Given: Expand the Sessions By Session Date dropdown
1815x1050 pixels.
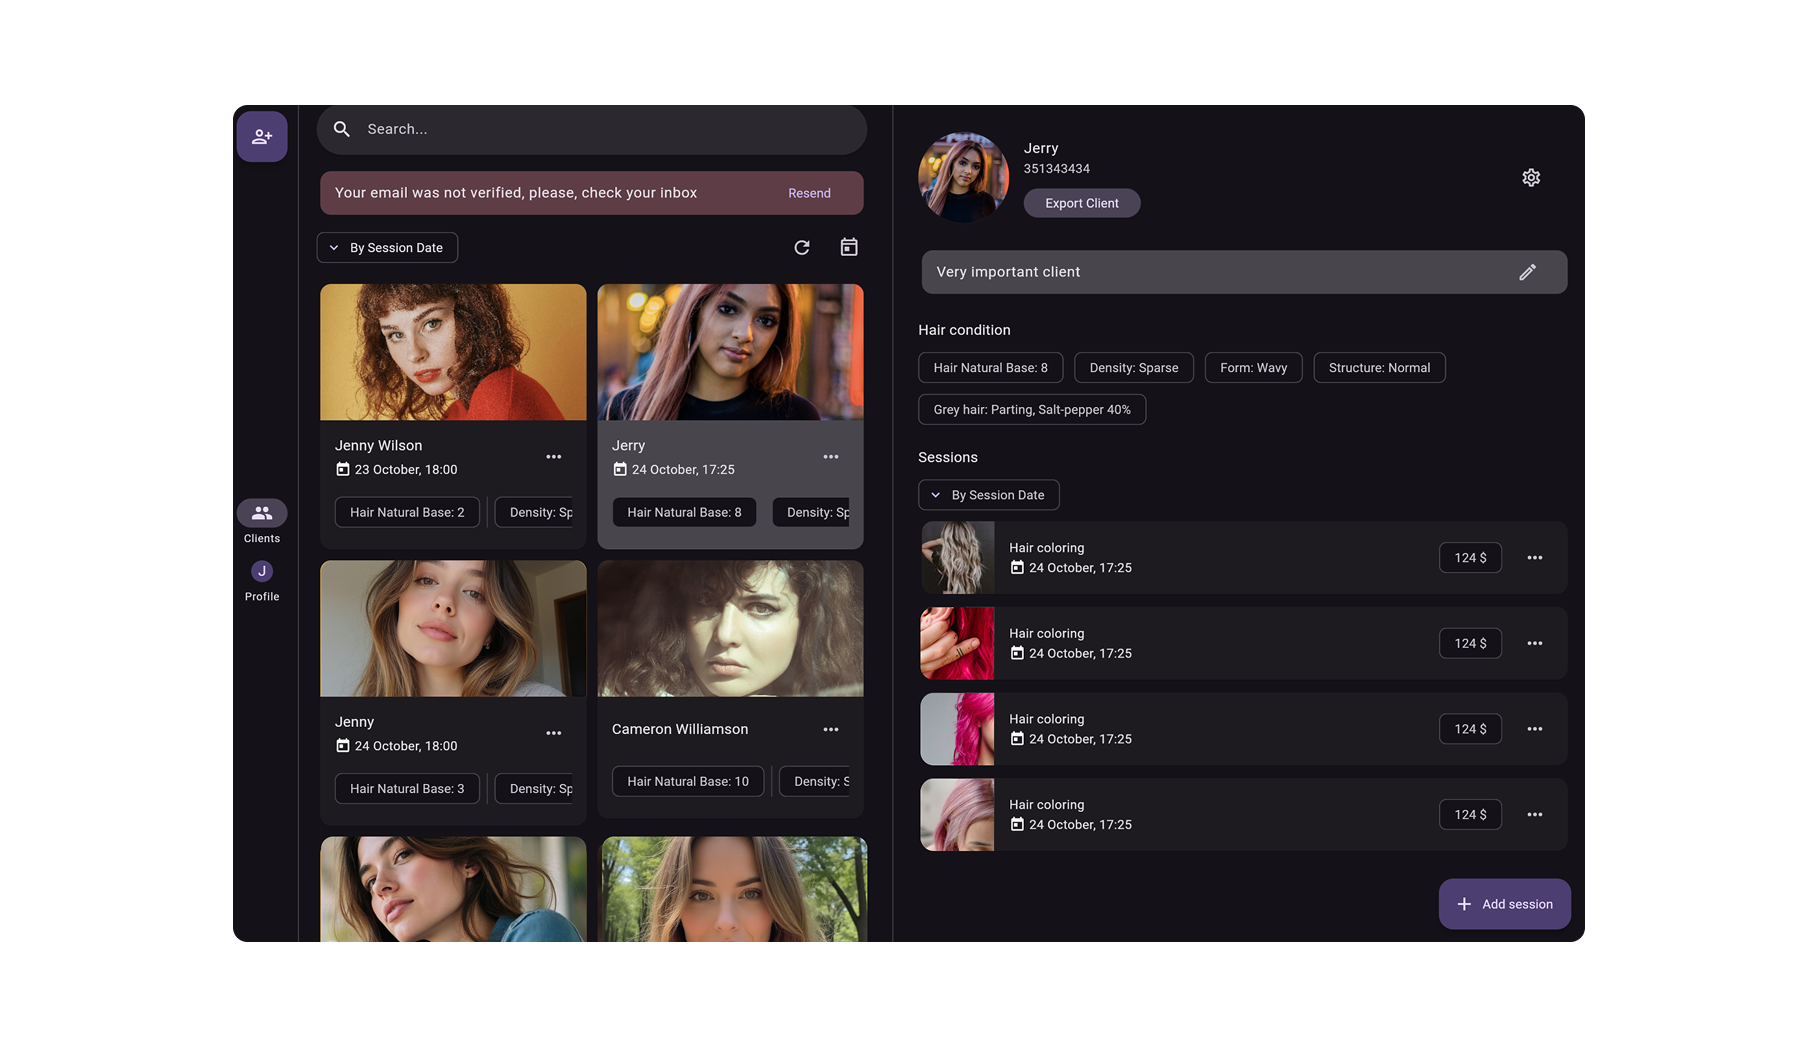Looking at the screenshot, I should pyautogui.click(x=988, y=495).
